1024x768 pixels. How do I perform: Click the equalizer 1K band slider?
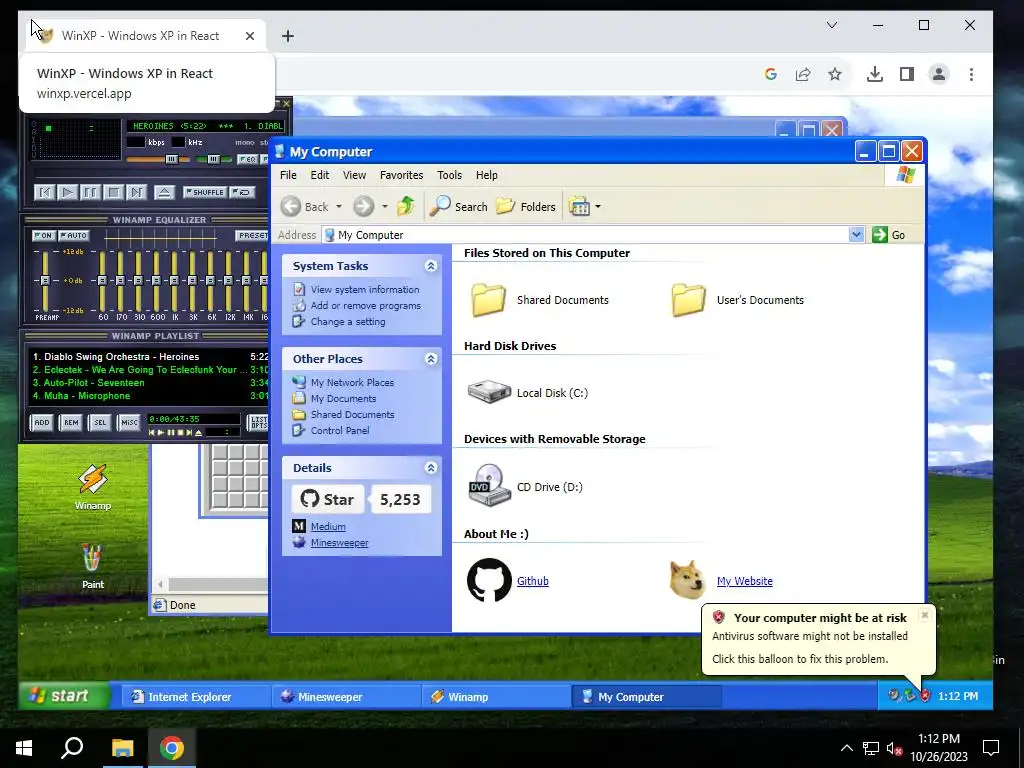[x=174, y=281]
